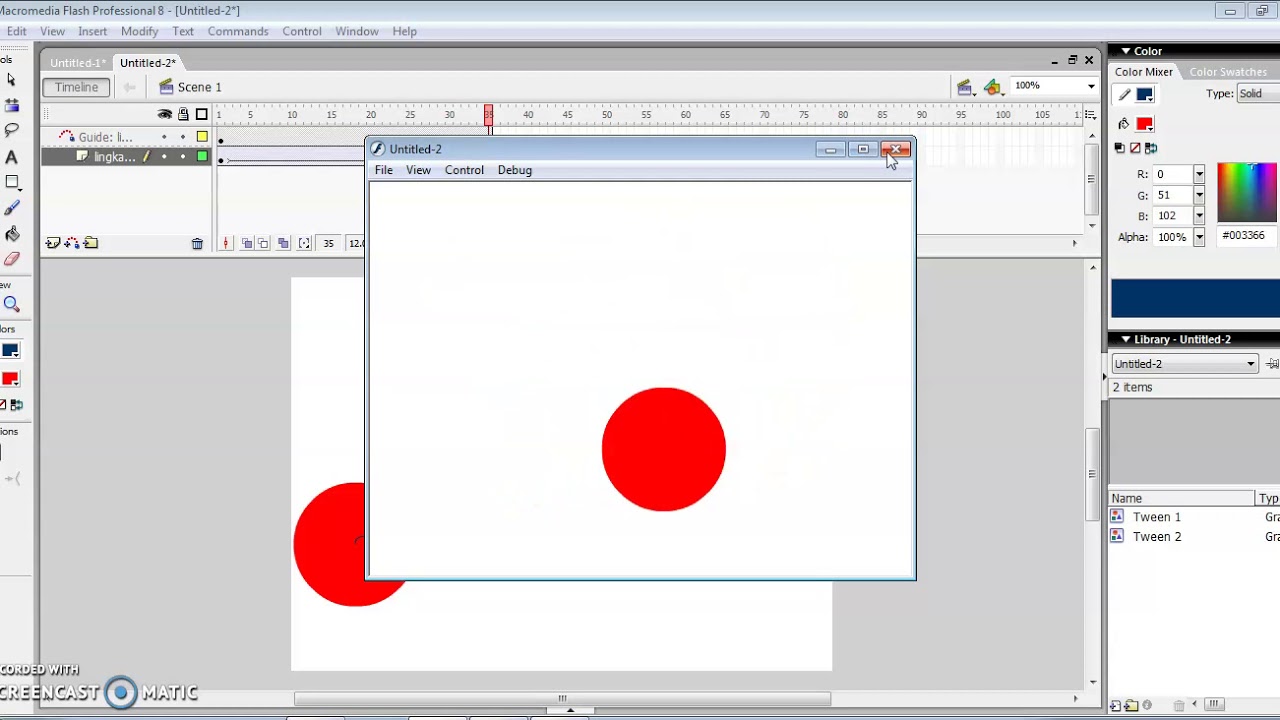
Task: Toggle visibility dot of Guide layer
Action: click(165, 137)
